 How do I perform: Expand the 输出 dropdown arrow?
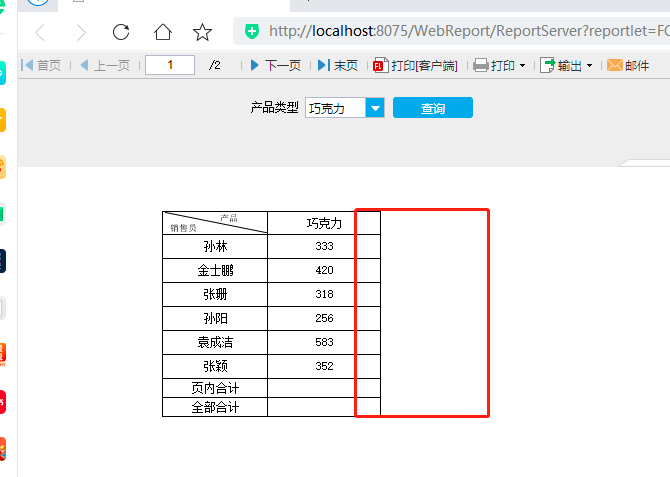(589, 66)
